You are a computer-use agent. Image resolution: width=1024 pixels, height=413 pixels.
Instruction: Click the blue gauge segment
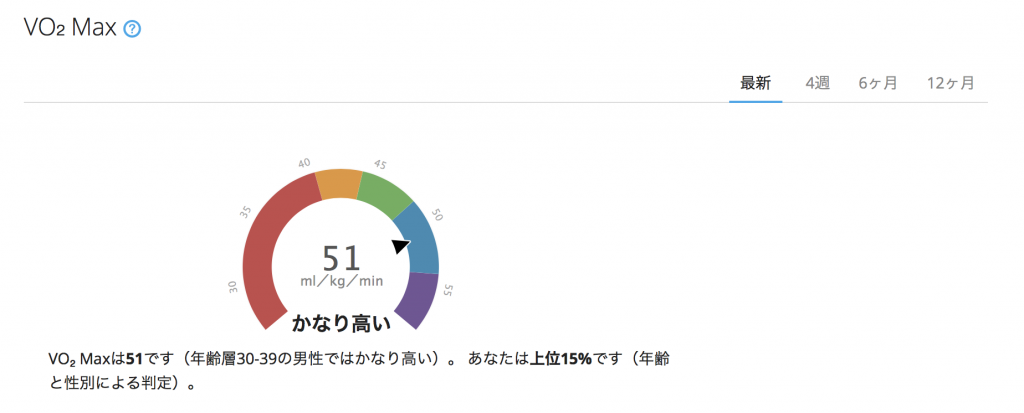(x=419, y=237)
